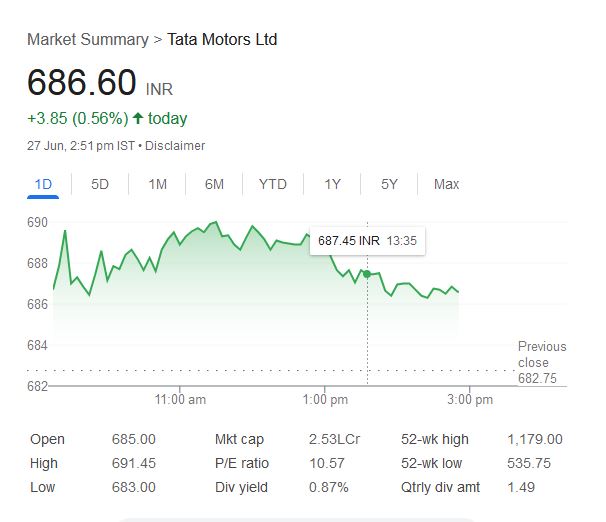Open the 1M chart tab
The image size is (606, 522).
point(157,184)
